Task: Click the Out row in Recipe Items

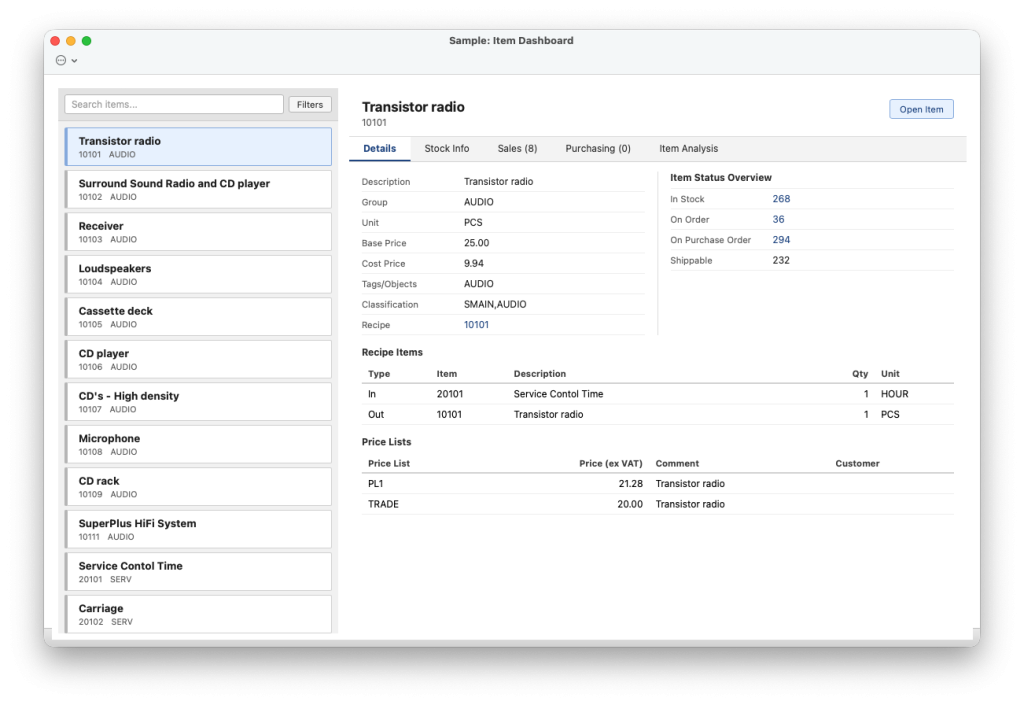Action: coord(658,415)
